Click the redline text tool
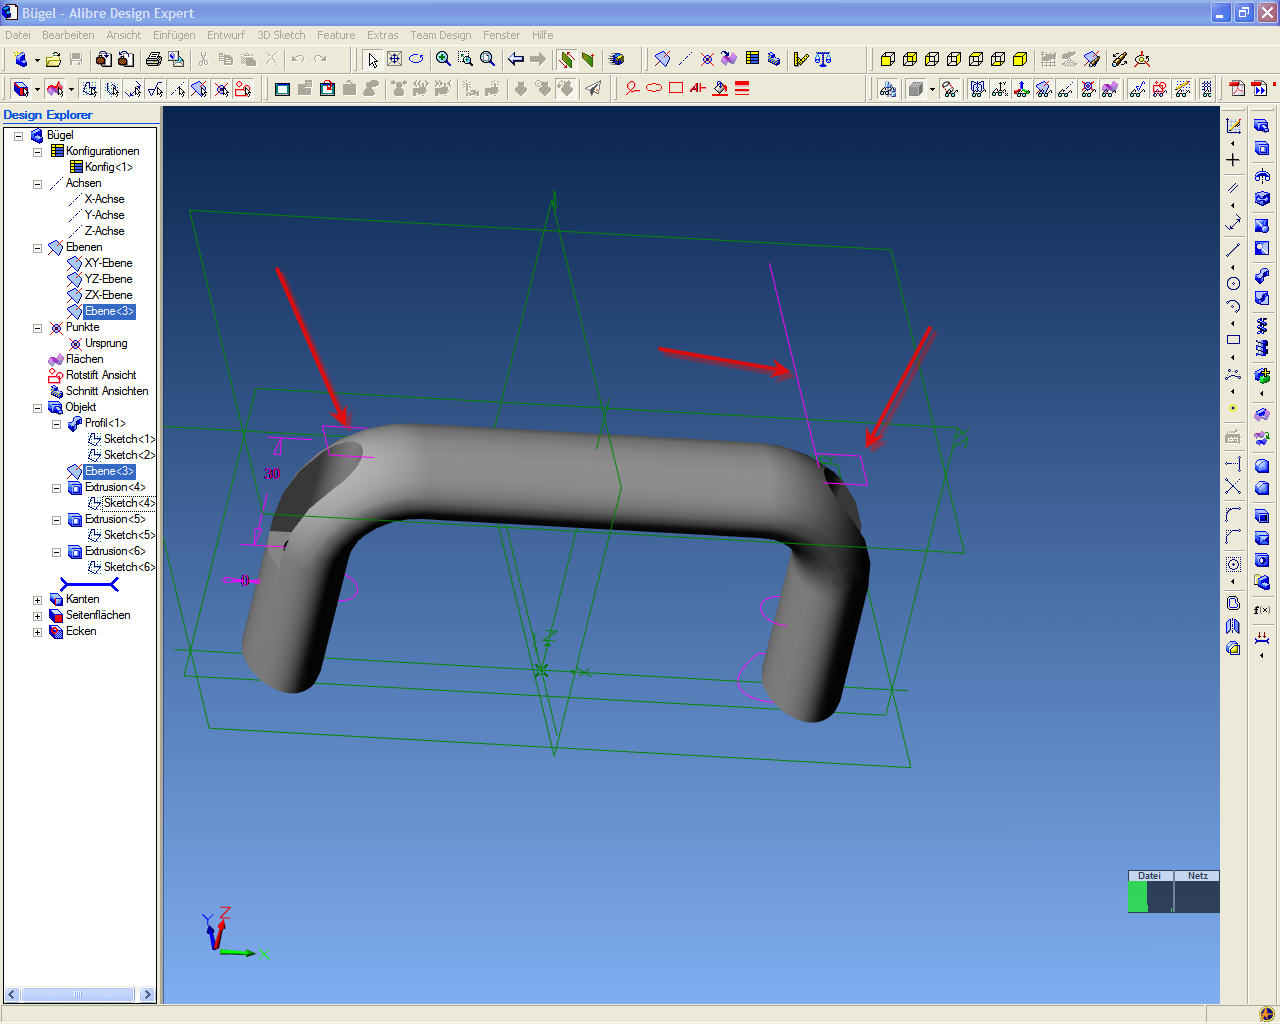 pos(698,88)
